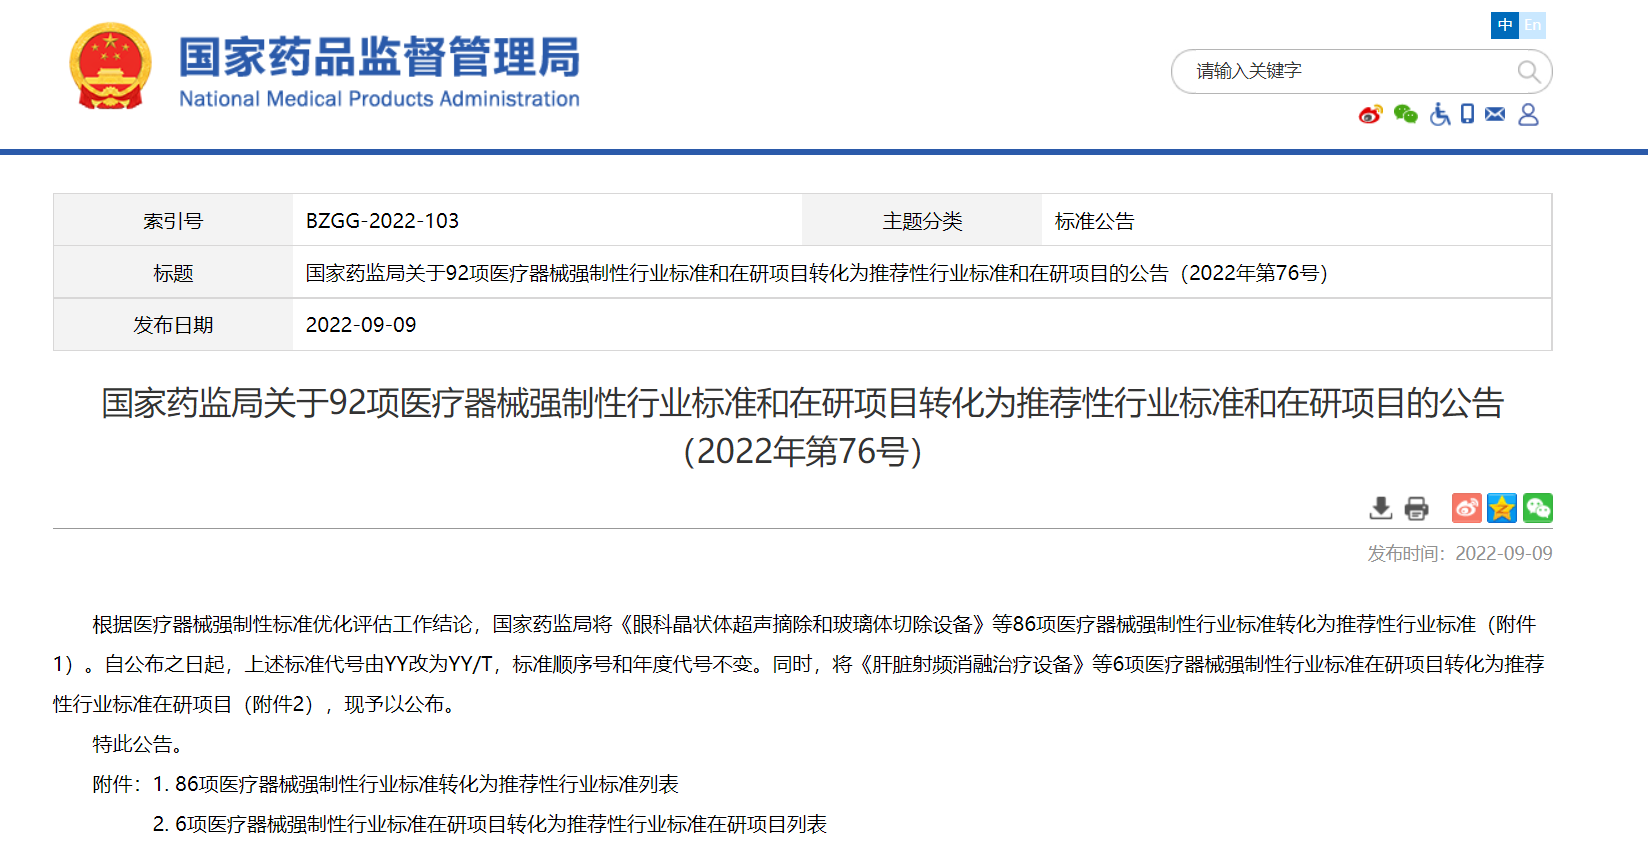
Task: Open the header Weibo icon
Action: 1370,115
